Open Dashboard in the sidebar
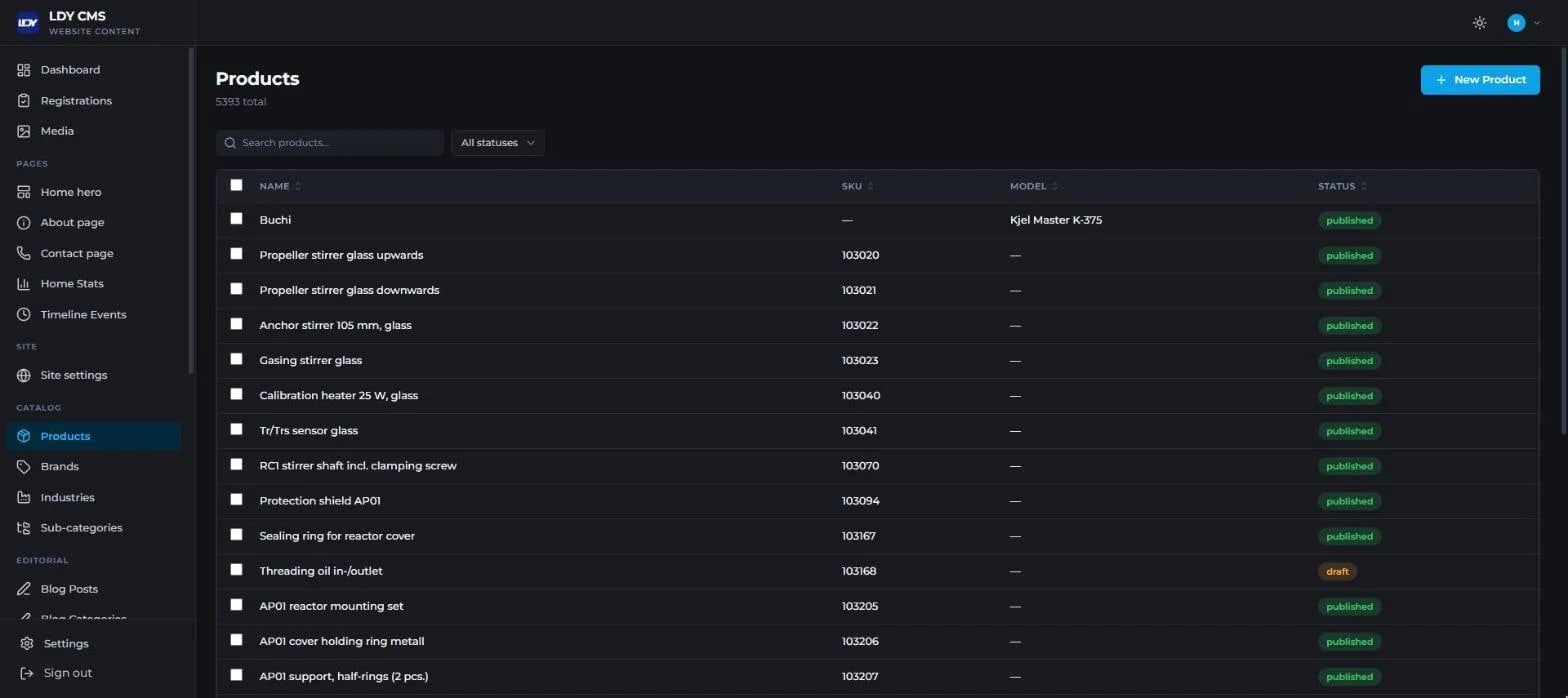The width and height of the screenshot is (1568, 698). tap(93, 70)
